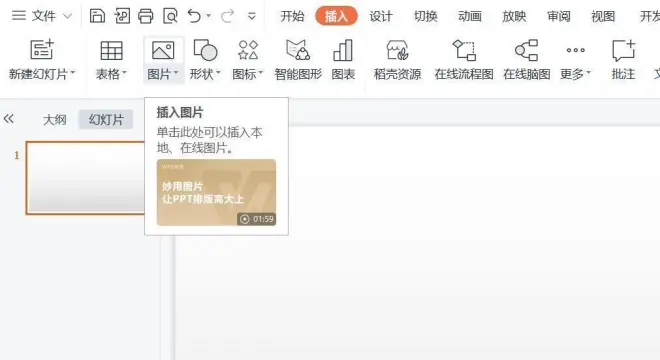Screen dimensions: 660x360
Task: Expand quick access toolbar customize arrow
Action: point(252,16)
